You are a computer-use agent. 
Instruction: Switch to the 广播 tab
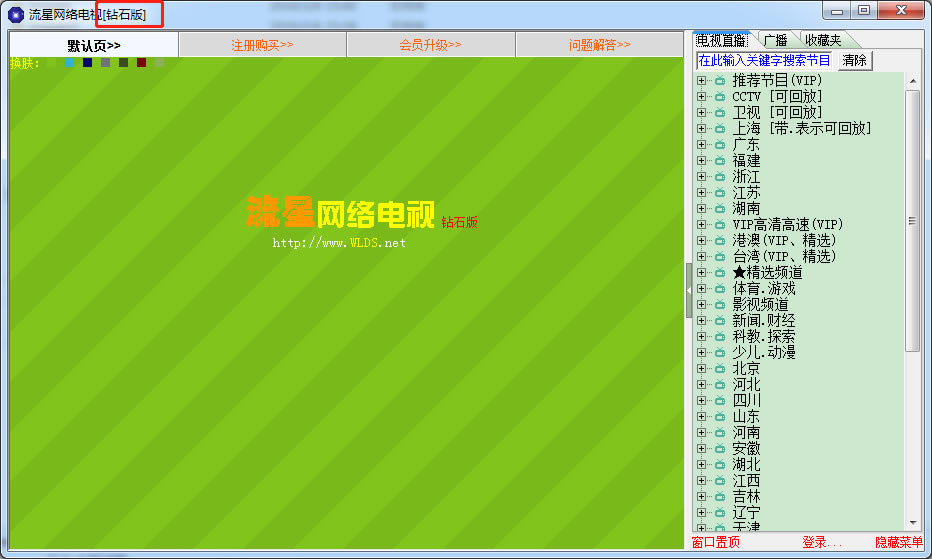775,40
